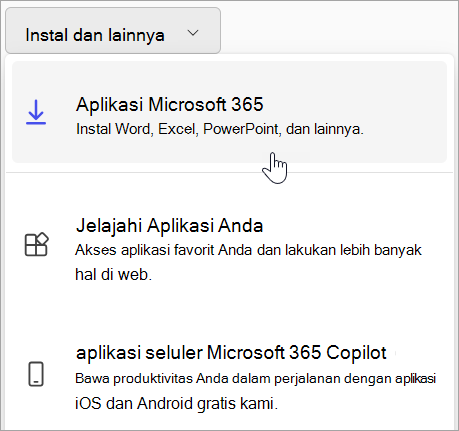This screenshot has height=431, width=459.
Task: Click the chevron on Instal dan lainnya
Action: tap(193, 33)
